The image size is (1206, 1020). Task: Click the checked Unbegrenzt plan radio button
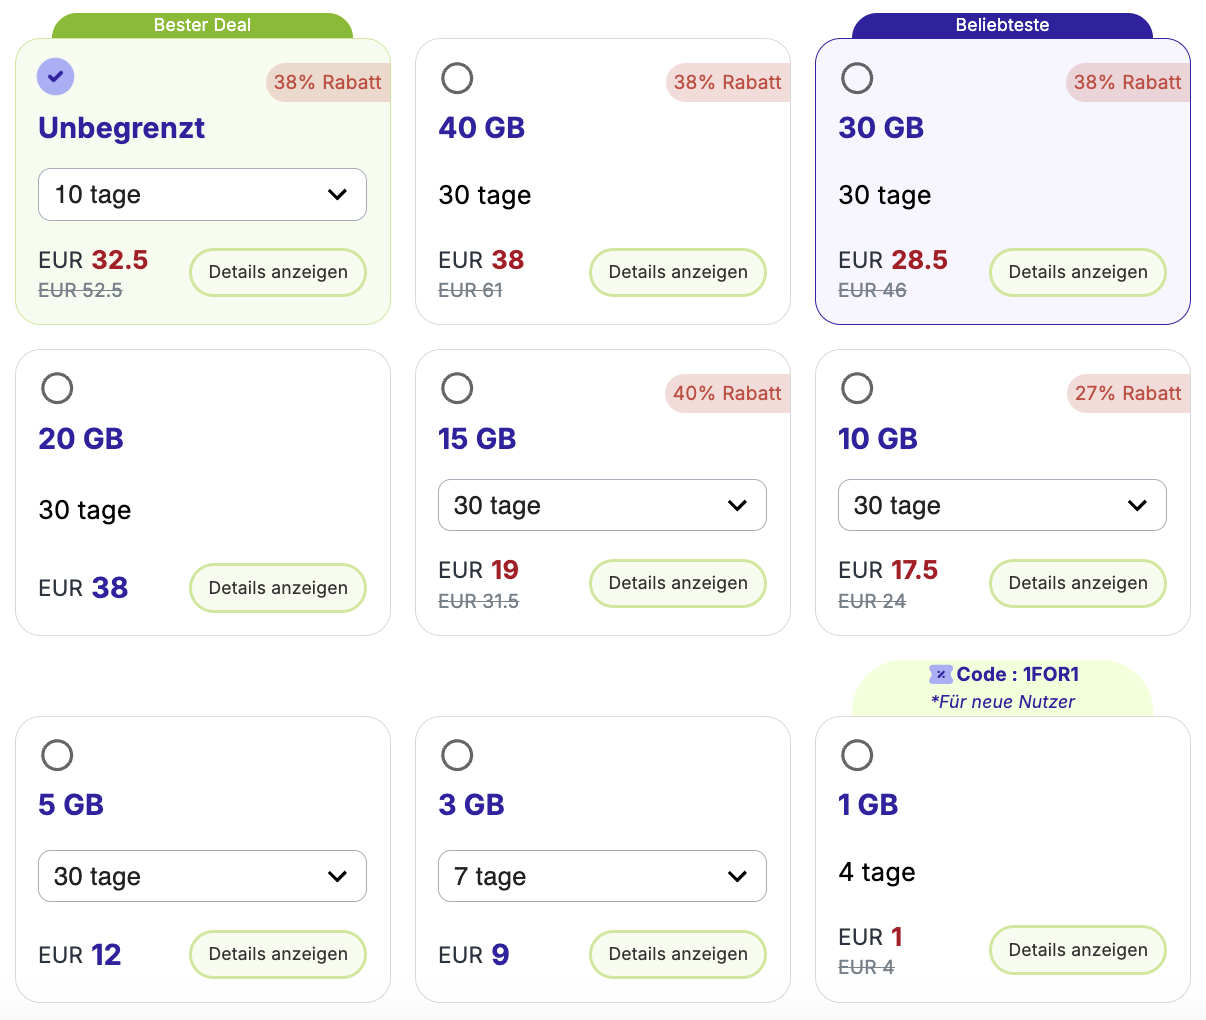coord(56,77)
